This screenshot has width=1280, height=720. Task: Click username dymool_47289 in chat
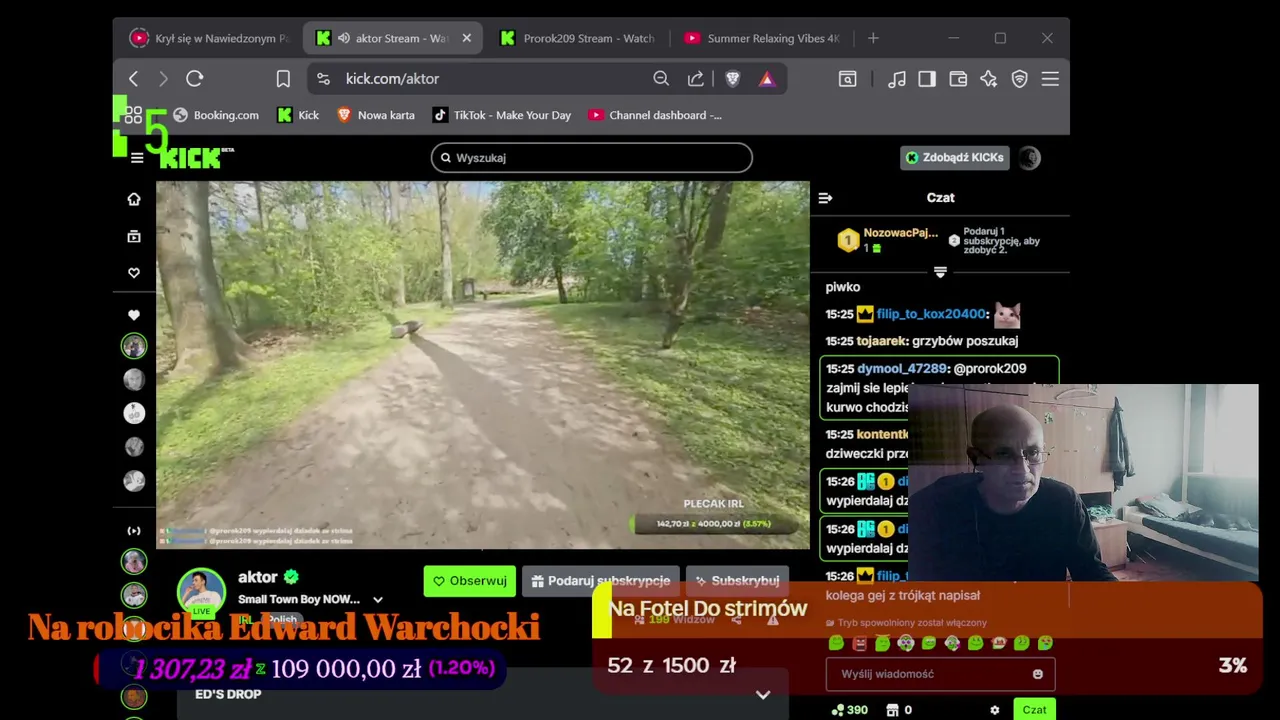click(900, 369)
